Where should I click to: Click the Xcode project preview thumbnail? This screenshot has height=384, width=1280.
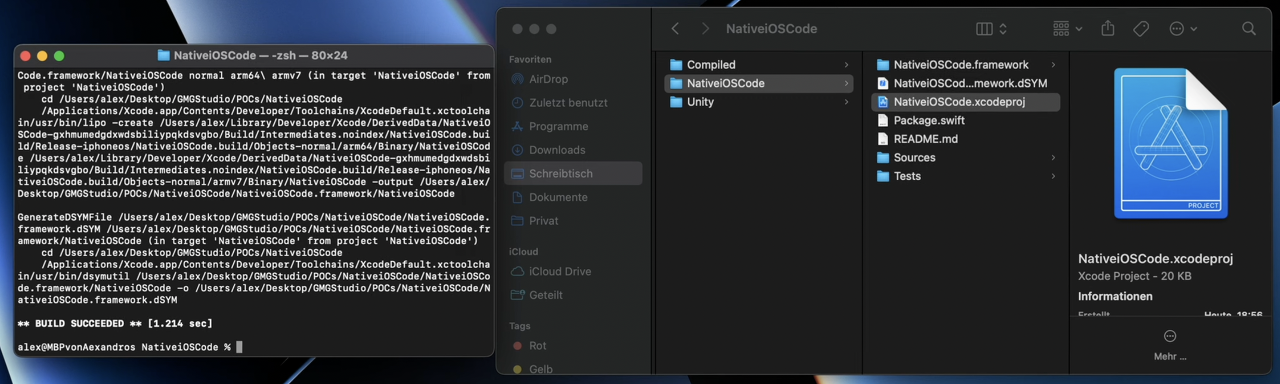(x=1170, y=143)
